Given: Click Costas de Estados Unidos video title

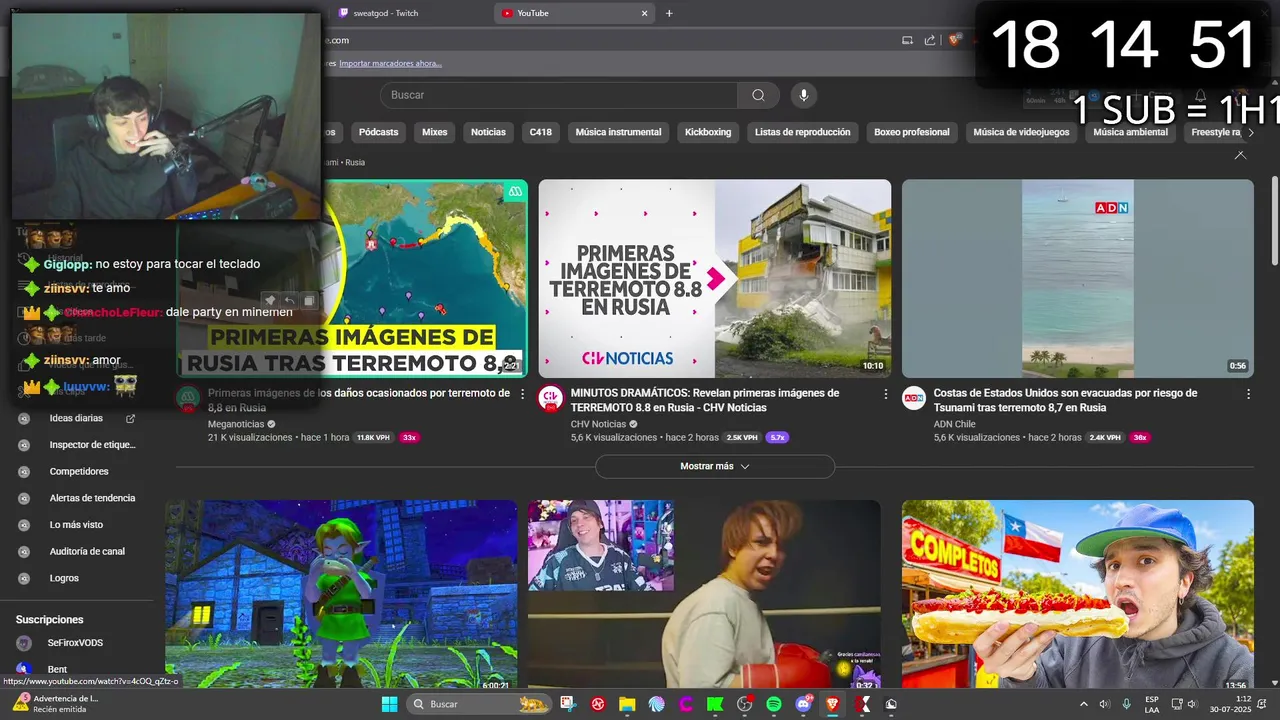Looking at the screenshot, I should [x=1065, y=400].
